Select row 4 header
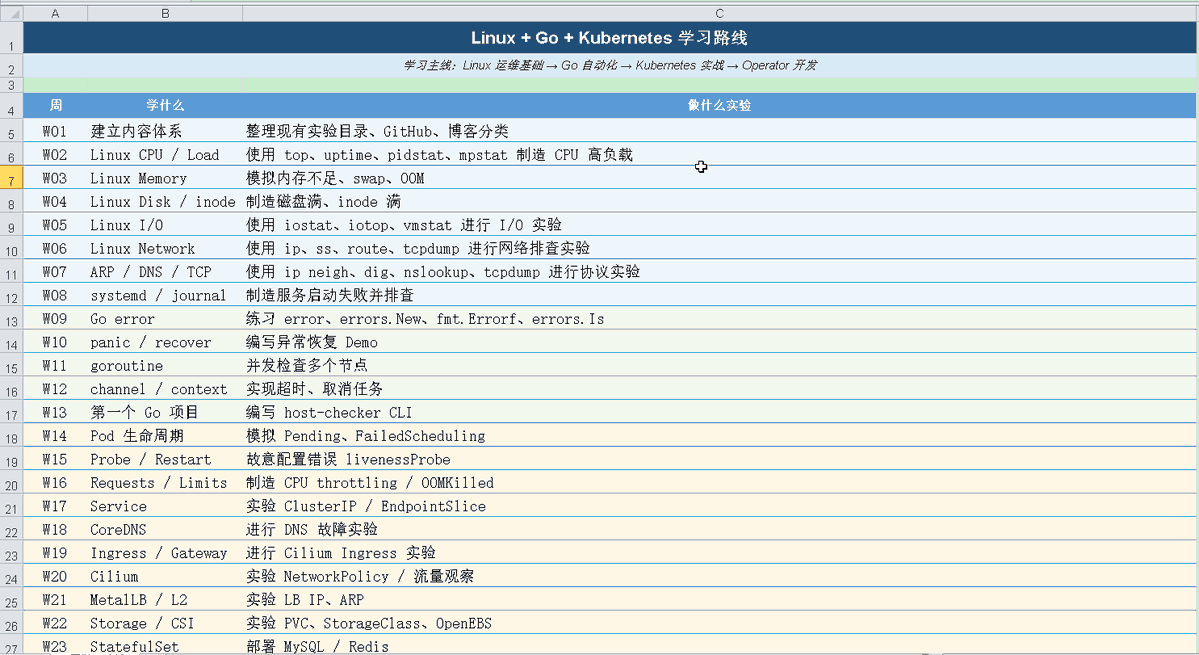1199x655 pixels. pos(11,105)
